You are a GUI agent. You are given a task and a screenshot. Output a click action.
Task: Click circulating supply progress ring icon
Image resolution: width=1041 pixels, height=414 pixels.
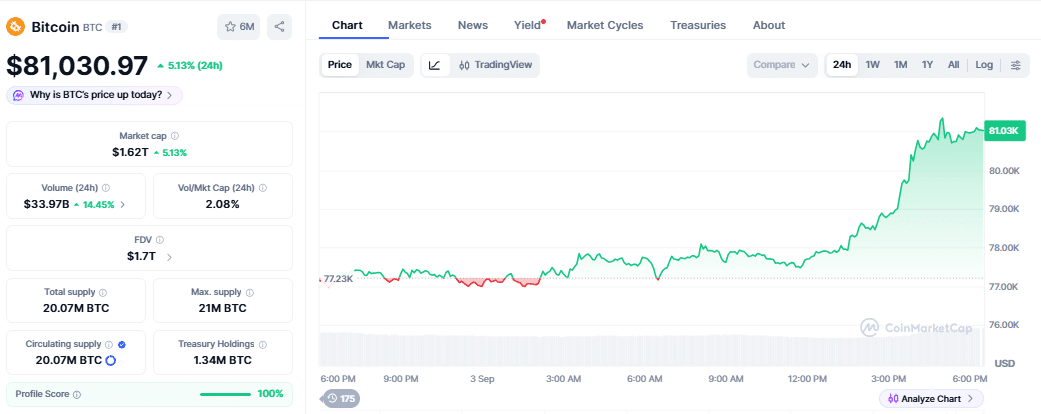[111, 360]
